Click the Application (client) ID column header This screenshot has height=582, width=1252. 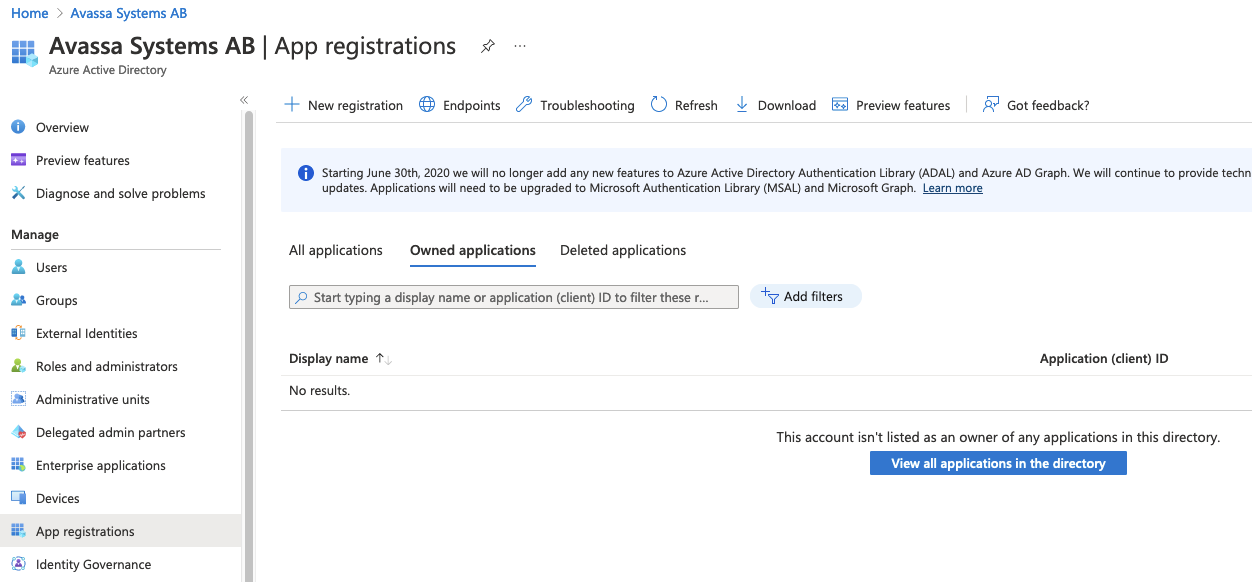tap(1104, 358)
